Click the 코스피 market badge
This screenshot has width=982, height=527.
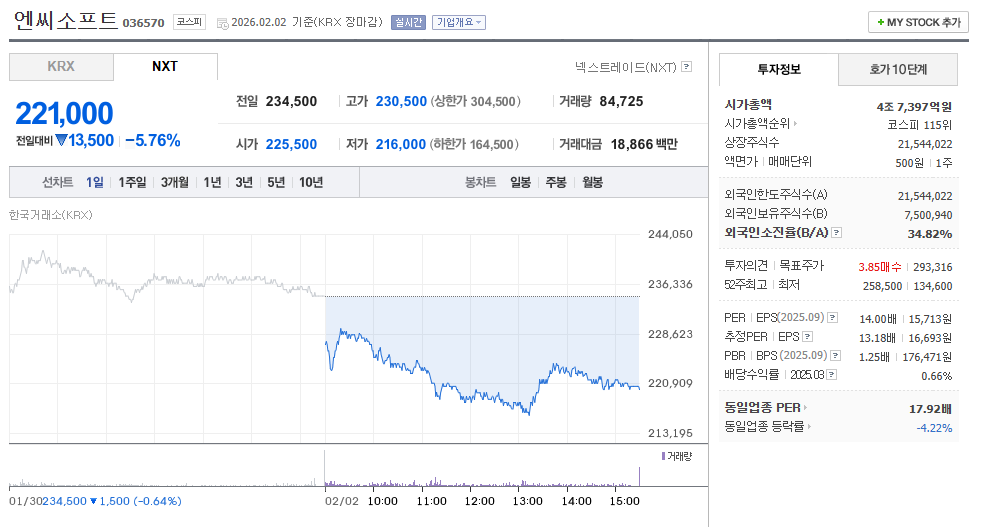pos(189,22)
